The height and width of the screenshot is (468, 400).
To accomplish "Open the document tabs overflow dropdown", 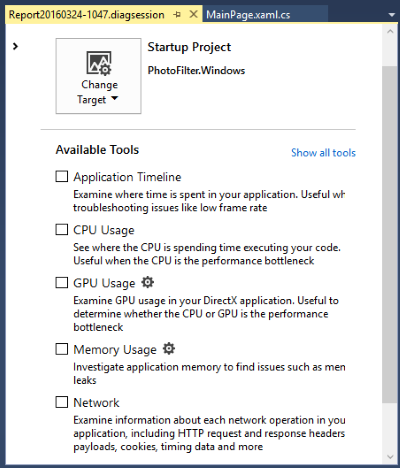I will coord(392,15).
